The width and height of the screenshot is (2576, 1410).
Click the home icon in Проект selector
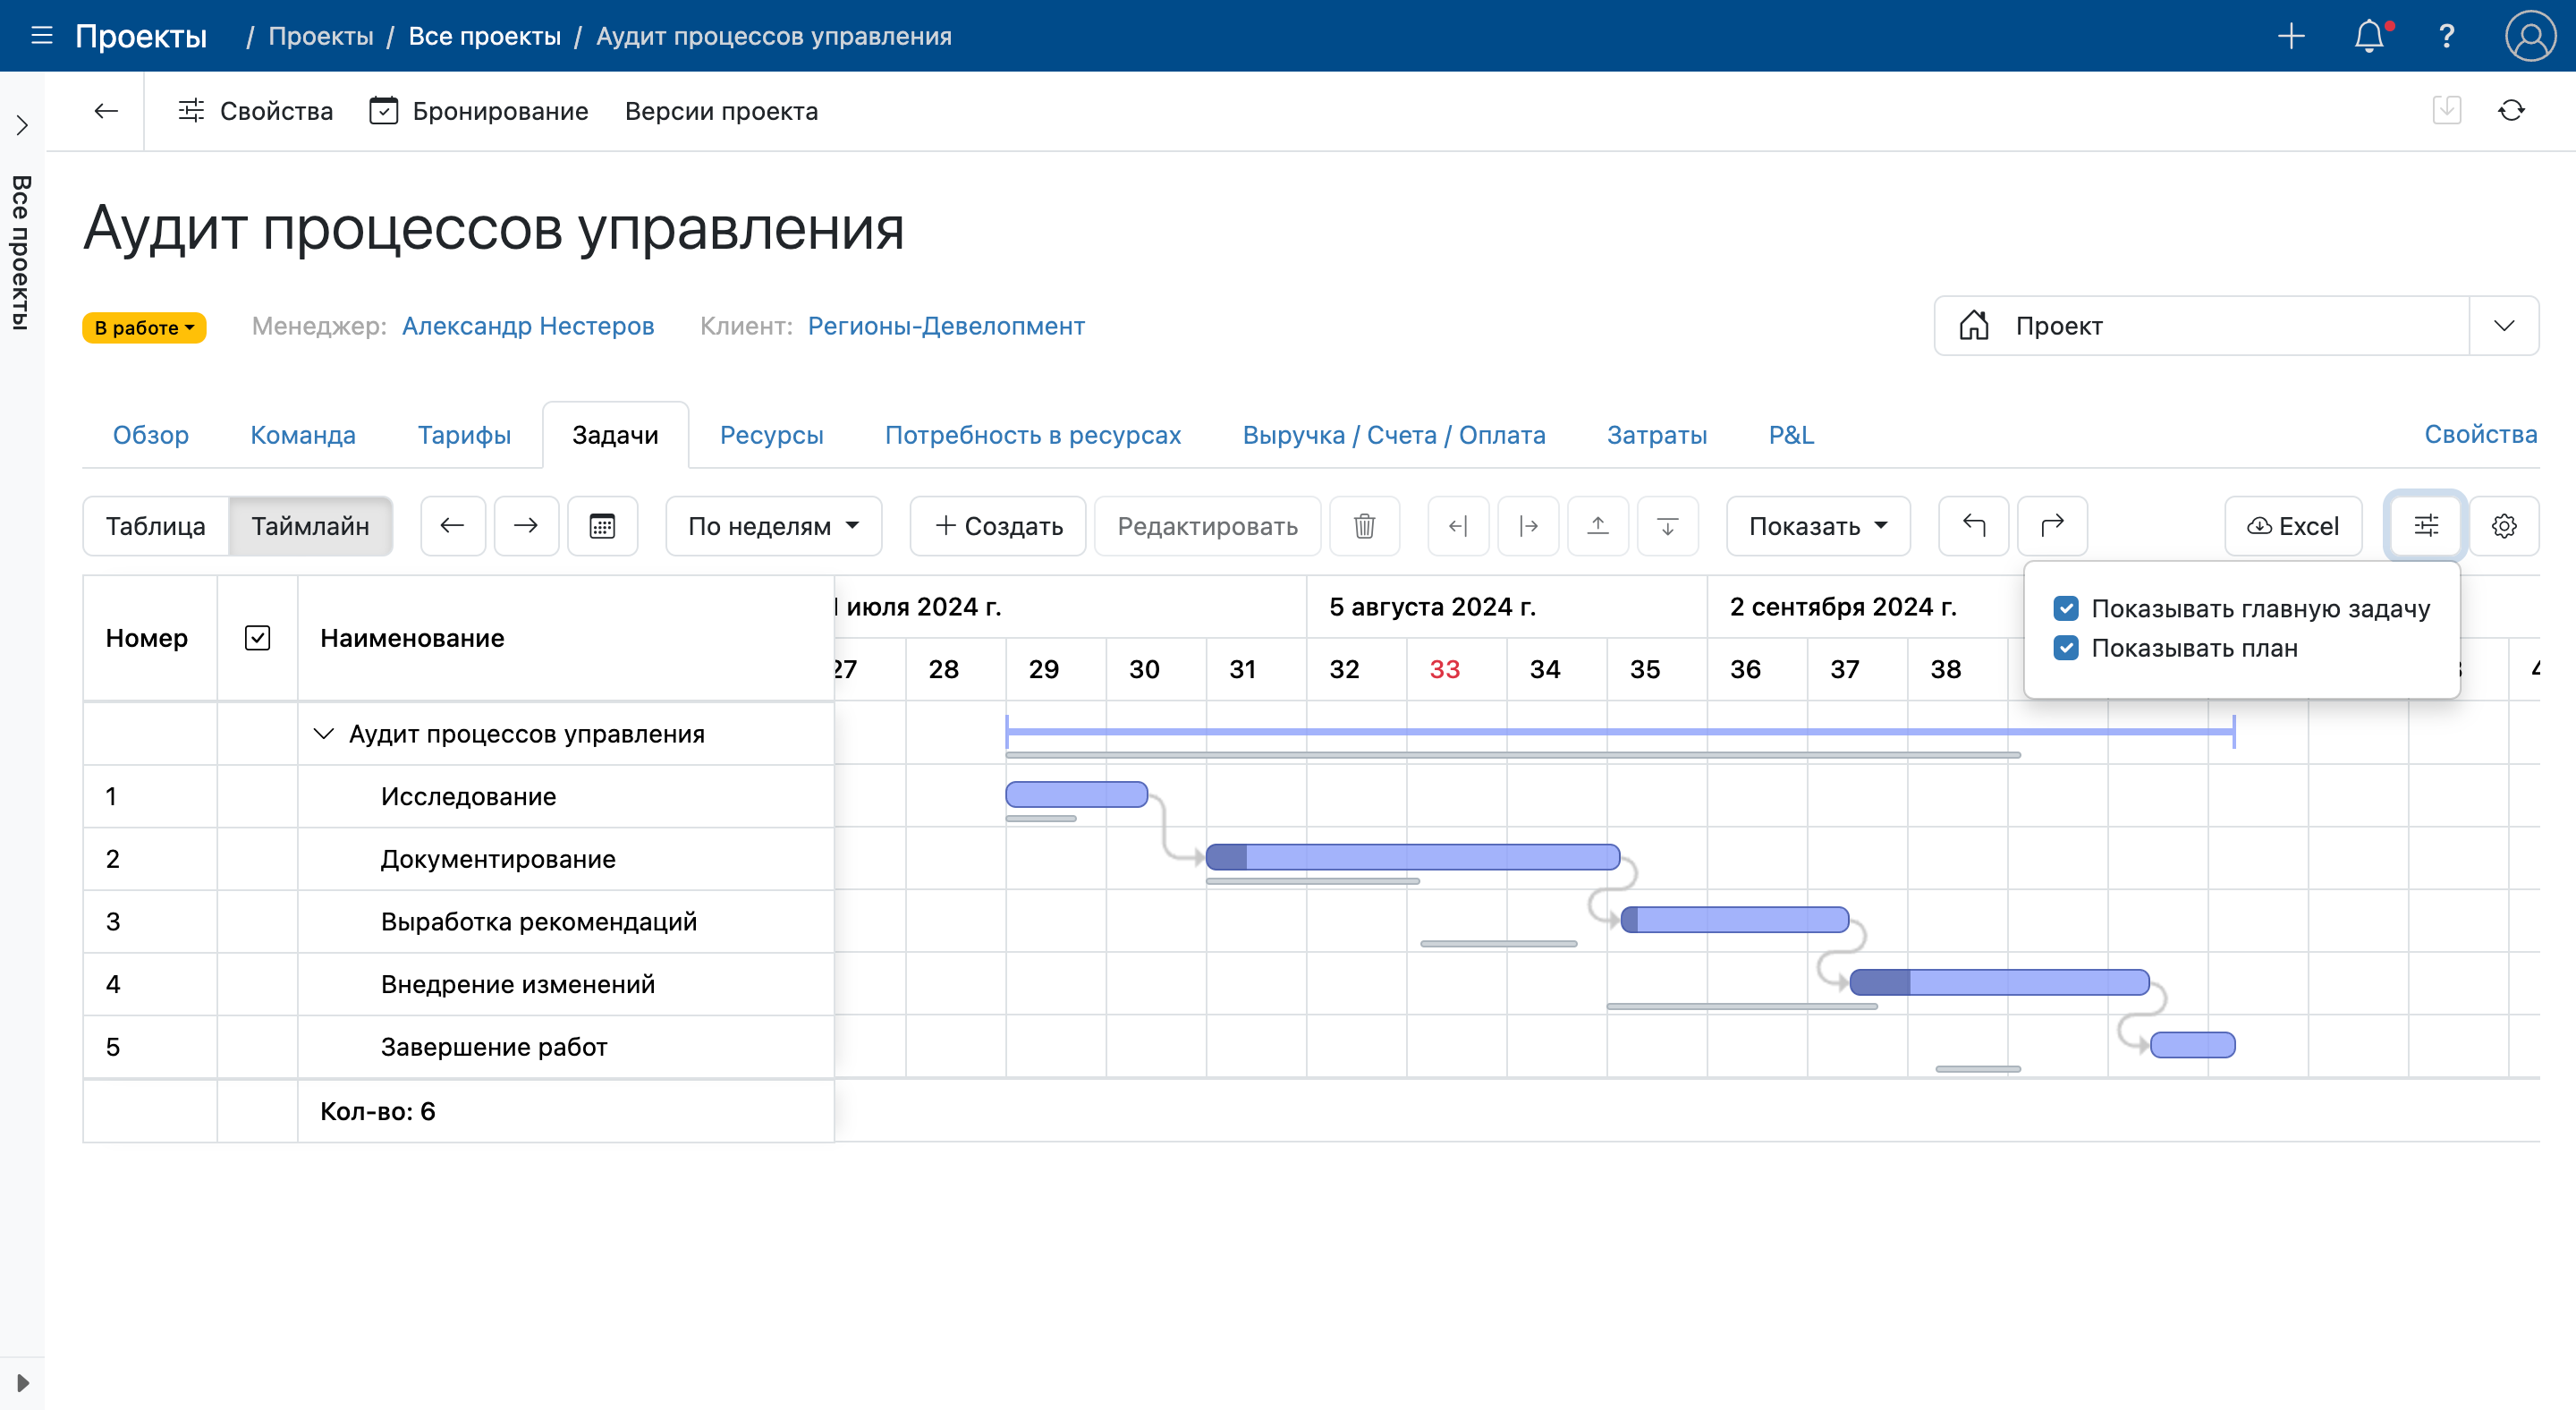(1974, 326)
